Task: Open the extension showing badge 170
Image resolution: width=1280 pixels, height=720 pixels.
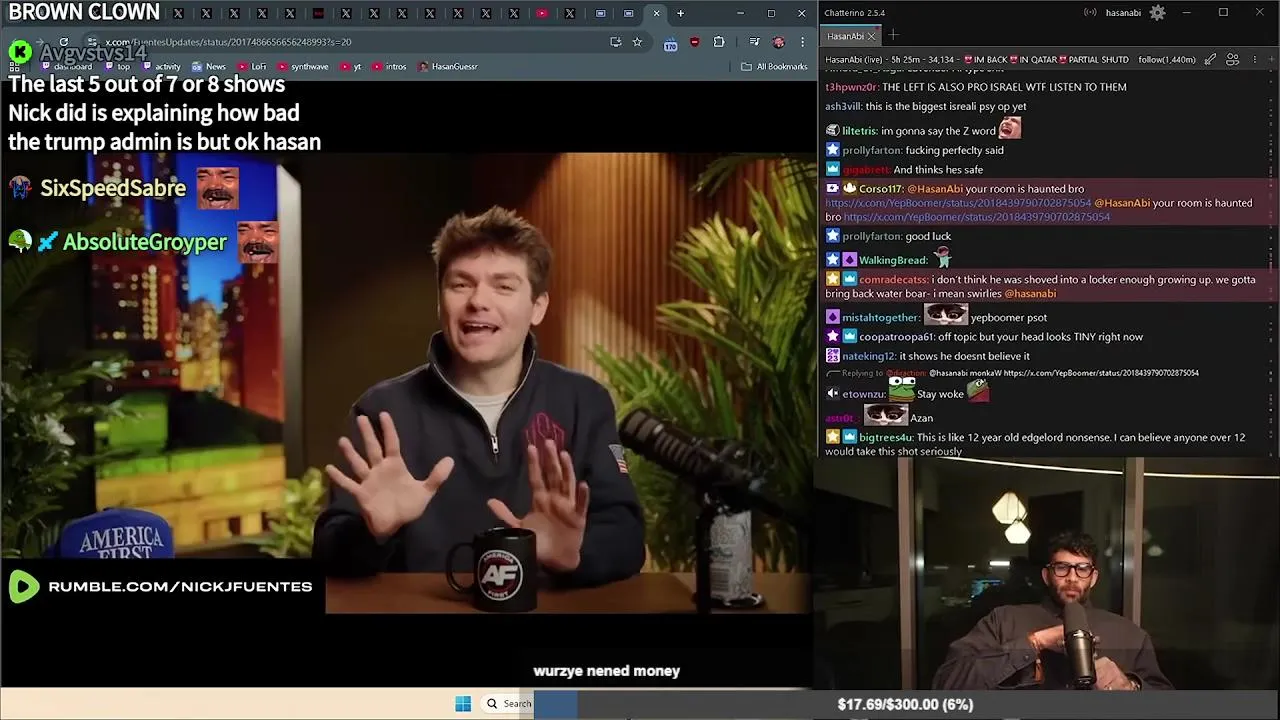Action: click(670, 43)
